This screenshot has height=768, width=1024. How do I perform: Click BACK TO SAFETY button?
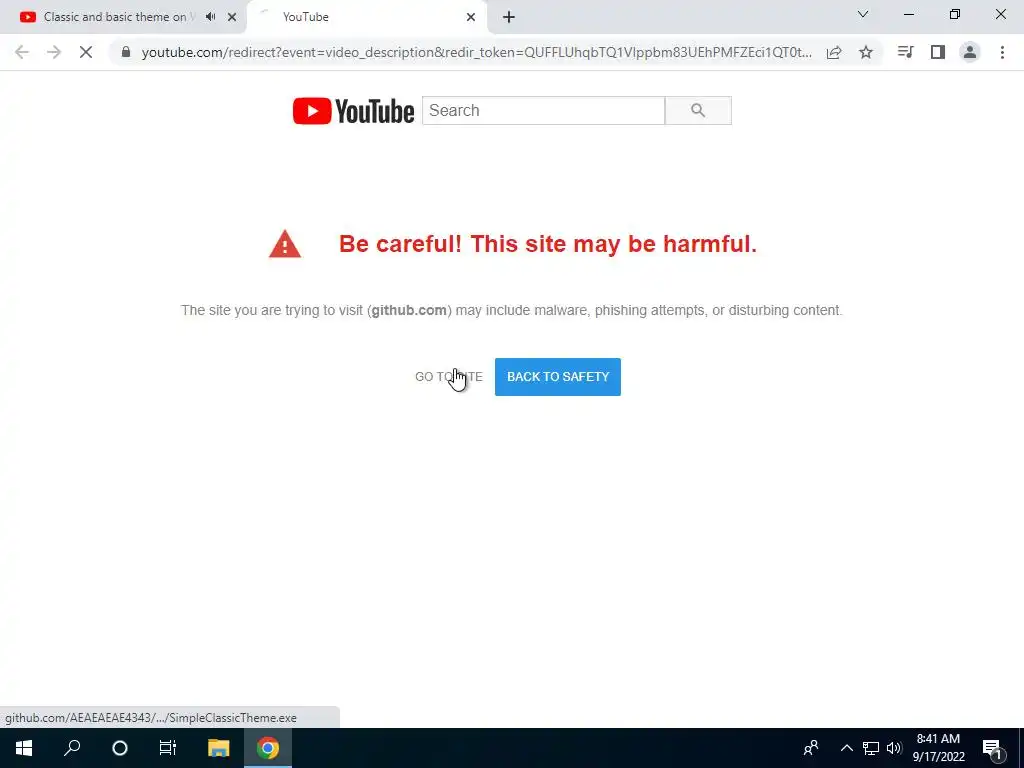click(x=558, y=377)
